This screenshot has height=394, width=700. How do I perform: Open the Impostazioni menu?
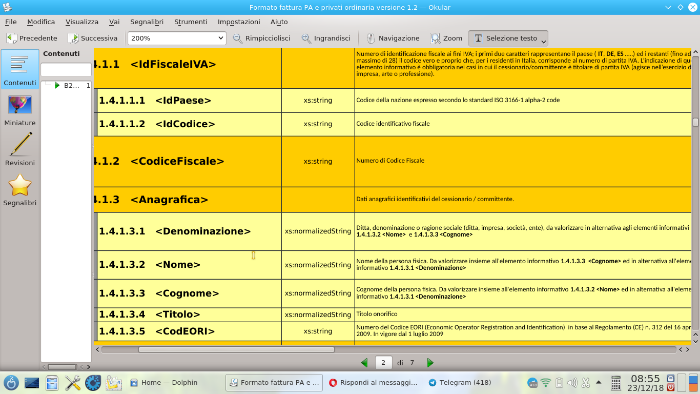(x=239, y=21)
